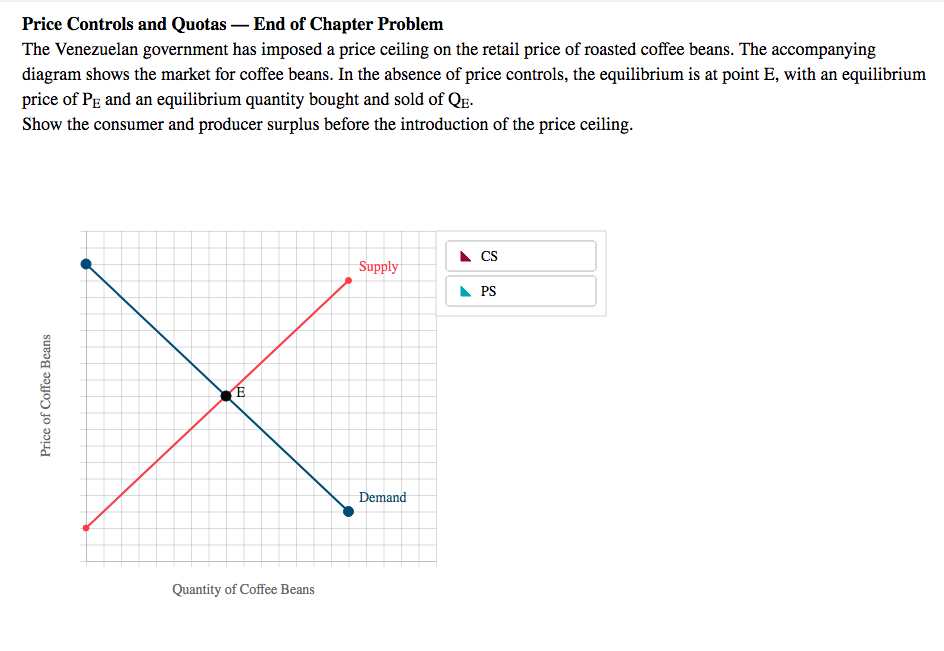Click the upper endpoint of the Supply curve
This screenshot has width=944, height=651.
point(348,281)
